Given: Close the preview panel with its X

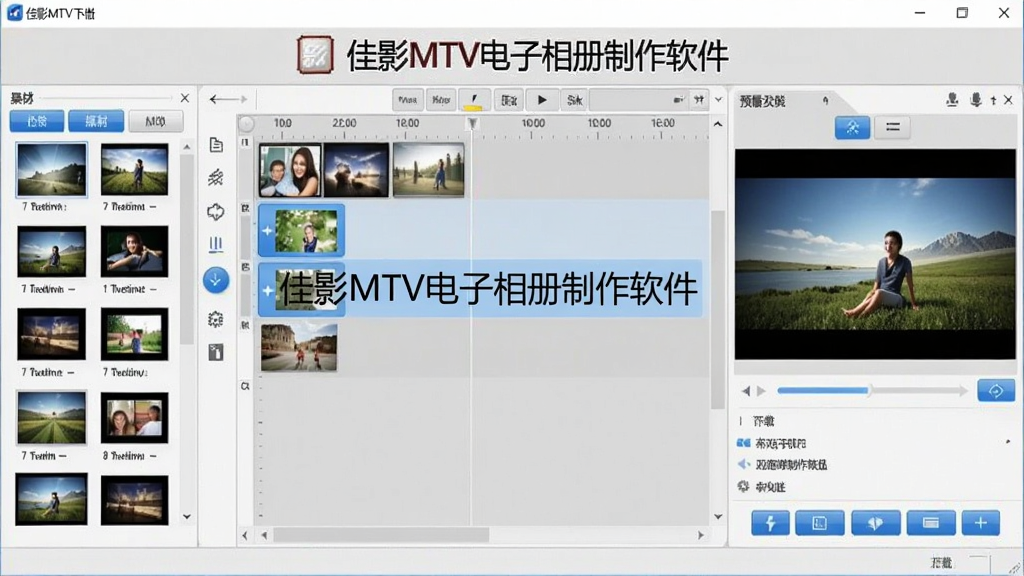Looking at the screenshot, I should [1008, 100].
